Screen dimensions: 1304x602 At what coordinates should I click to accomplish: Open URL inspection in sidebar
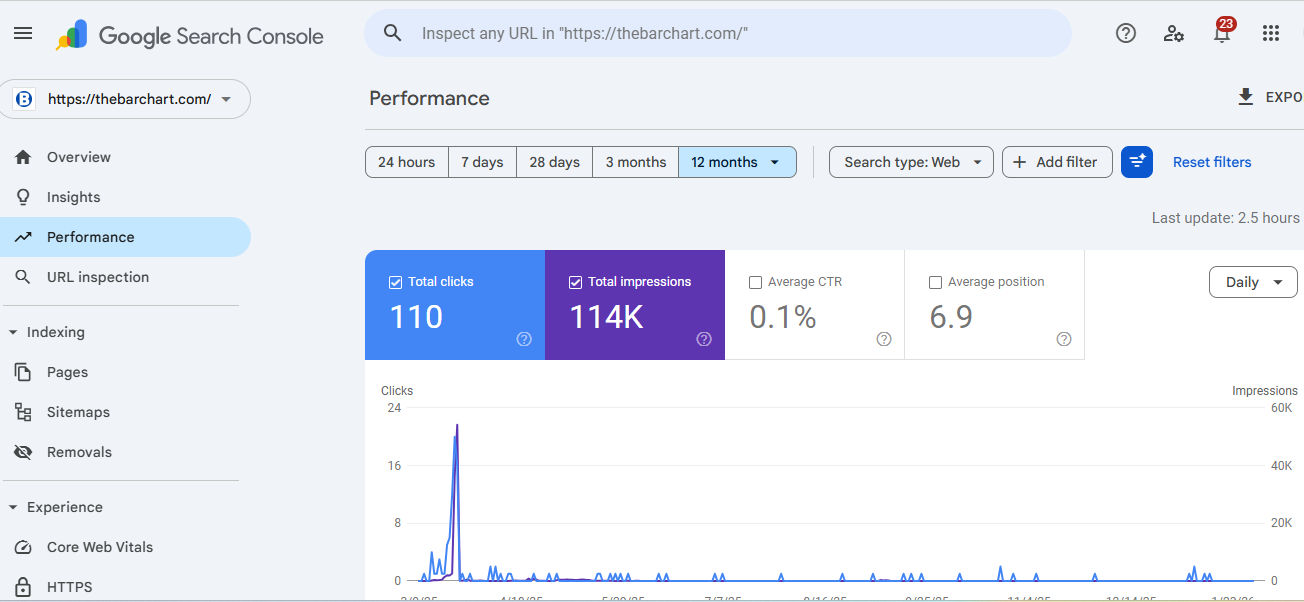(x=97, y=277)
